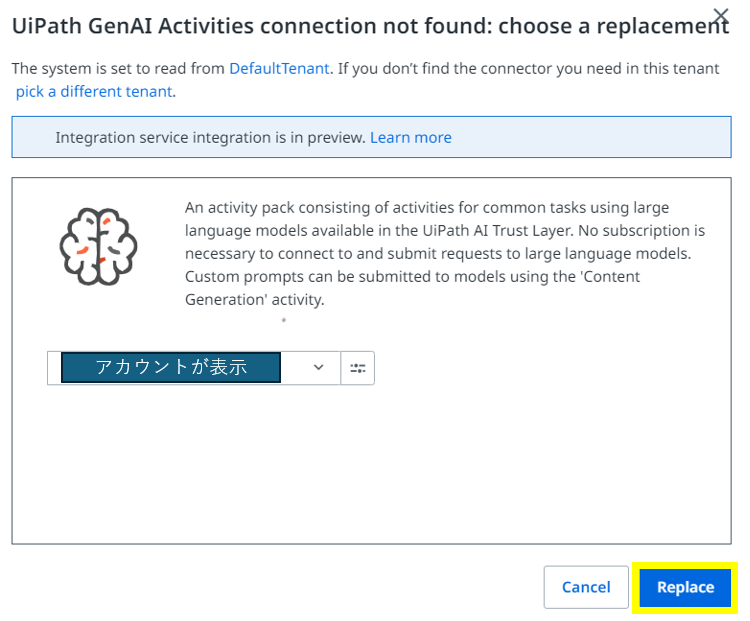Click the dialog title heading text

click(370, 27)
